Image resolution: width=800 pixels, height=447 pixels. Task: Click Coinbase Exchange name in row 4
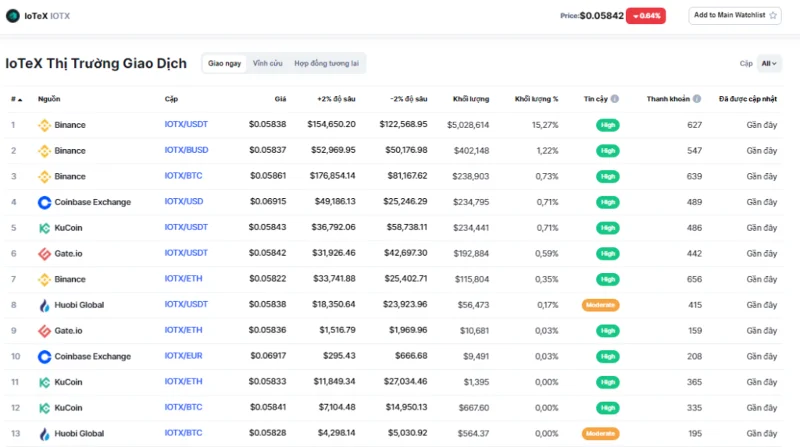point(93,202)
